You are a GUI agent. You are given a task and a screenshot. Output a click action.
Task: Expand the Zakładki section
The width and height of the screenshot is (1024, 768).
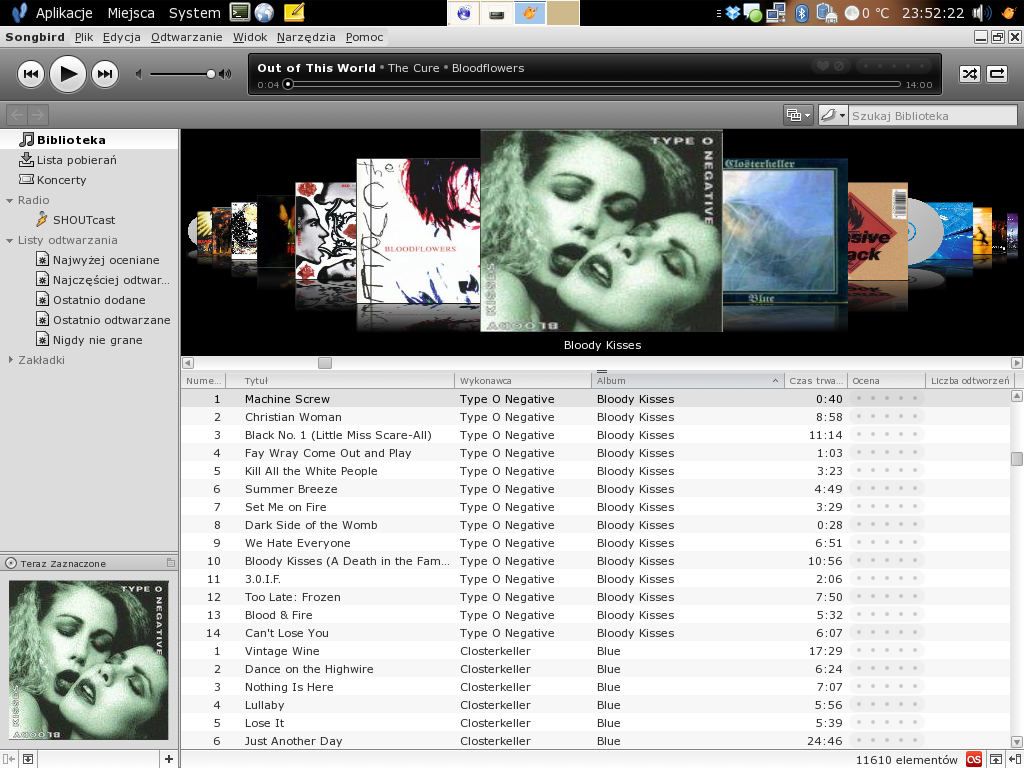click(10, 360)
